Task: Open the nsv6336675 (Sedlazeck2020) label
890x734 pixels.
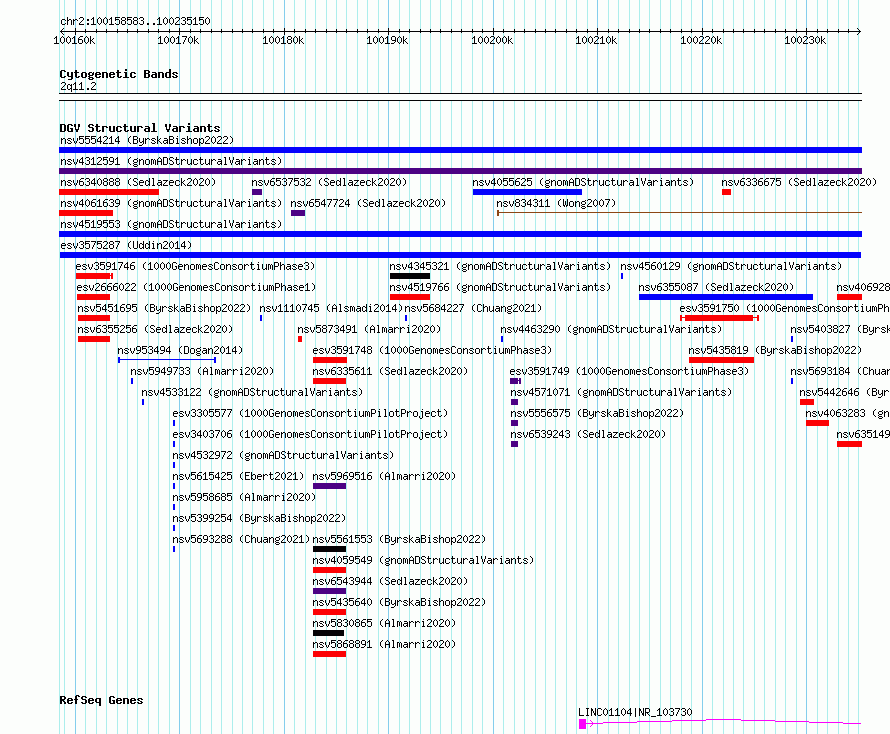Action: pos(799,182)
